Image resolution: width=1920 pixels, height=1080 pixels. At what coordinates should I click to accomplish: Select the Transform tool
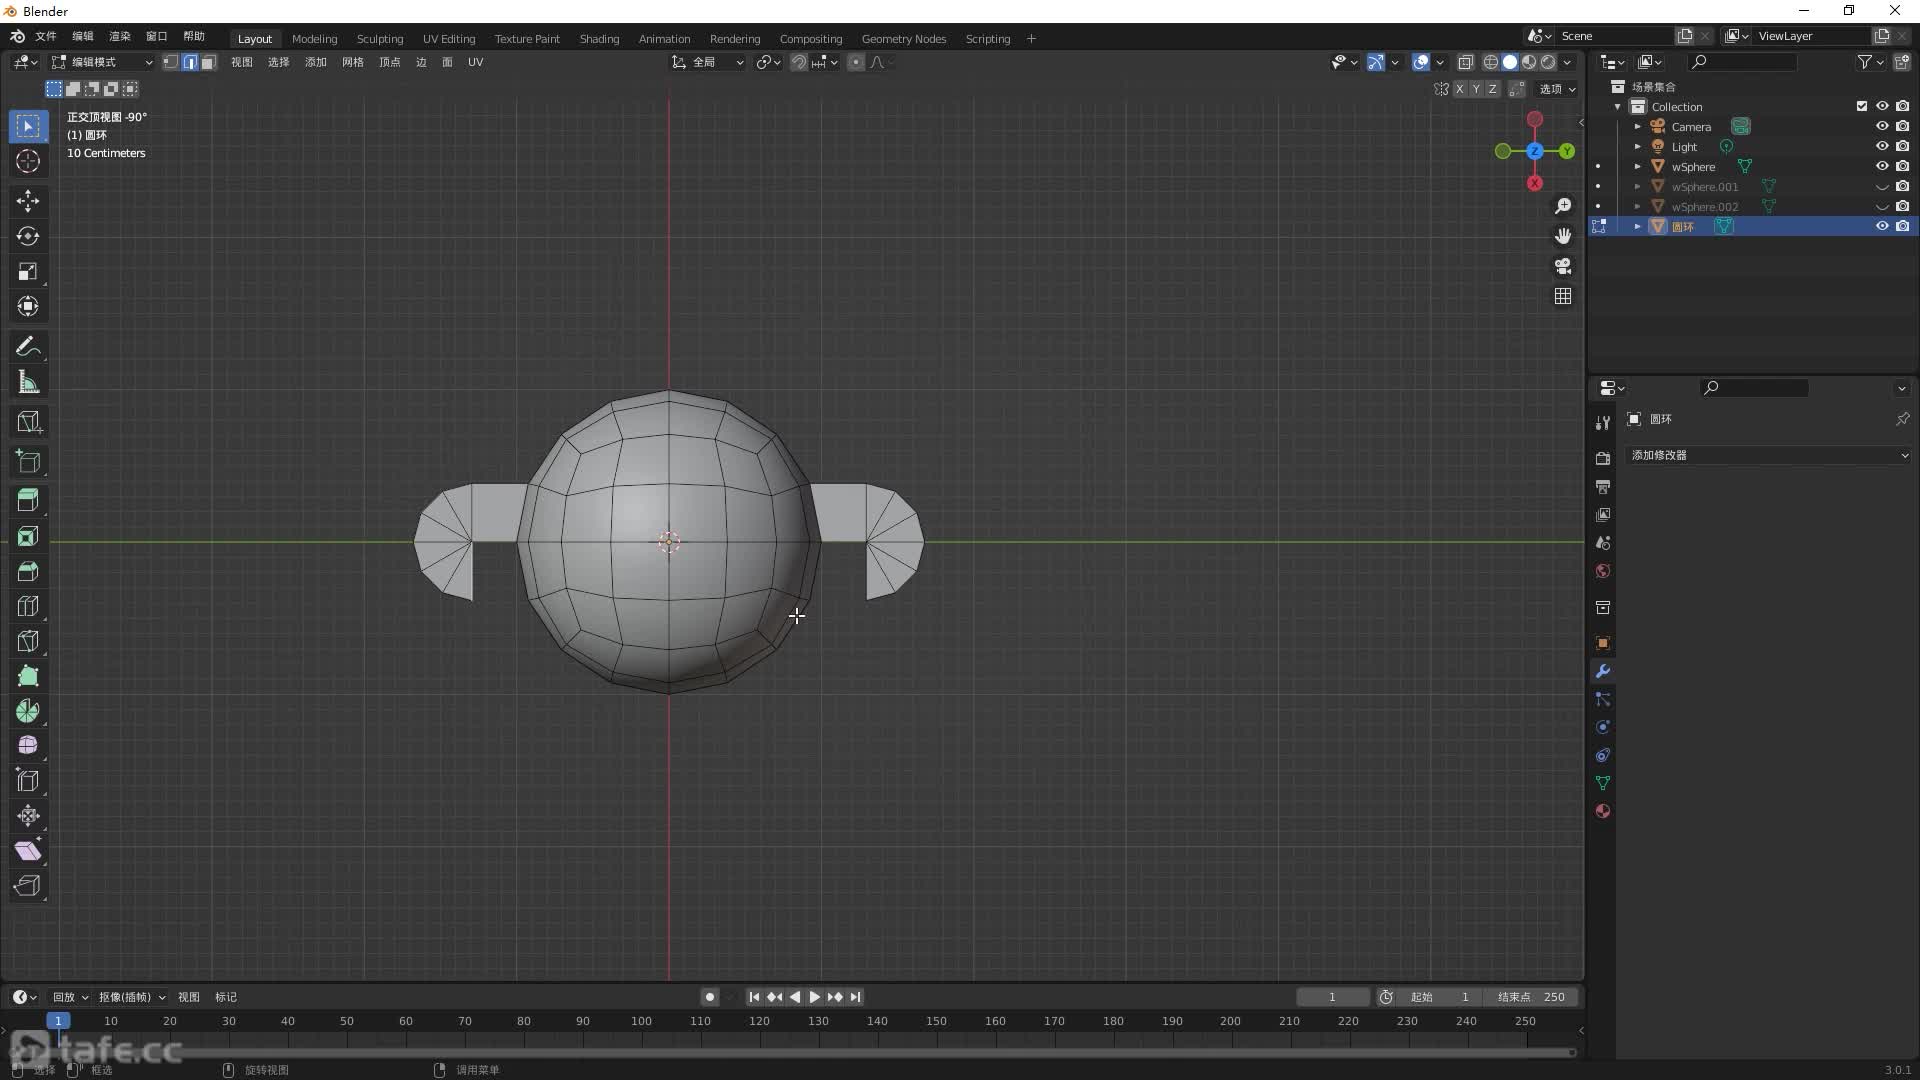pyautogui.click(x=28, y=306)
